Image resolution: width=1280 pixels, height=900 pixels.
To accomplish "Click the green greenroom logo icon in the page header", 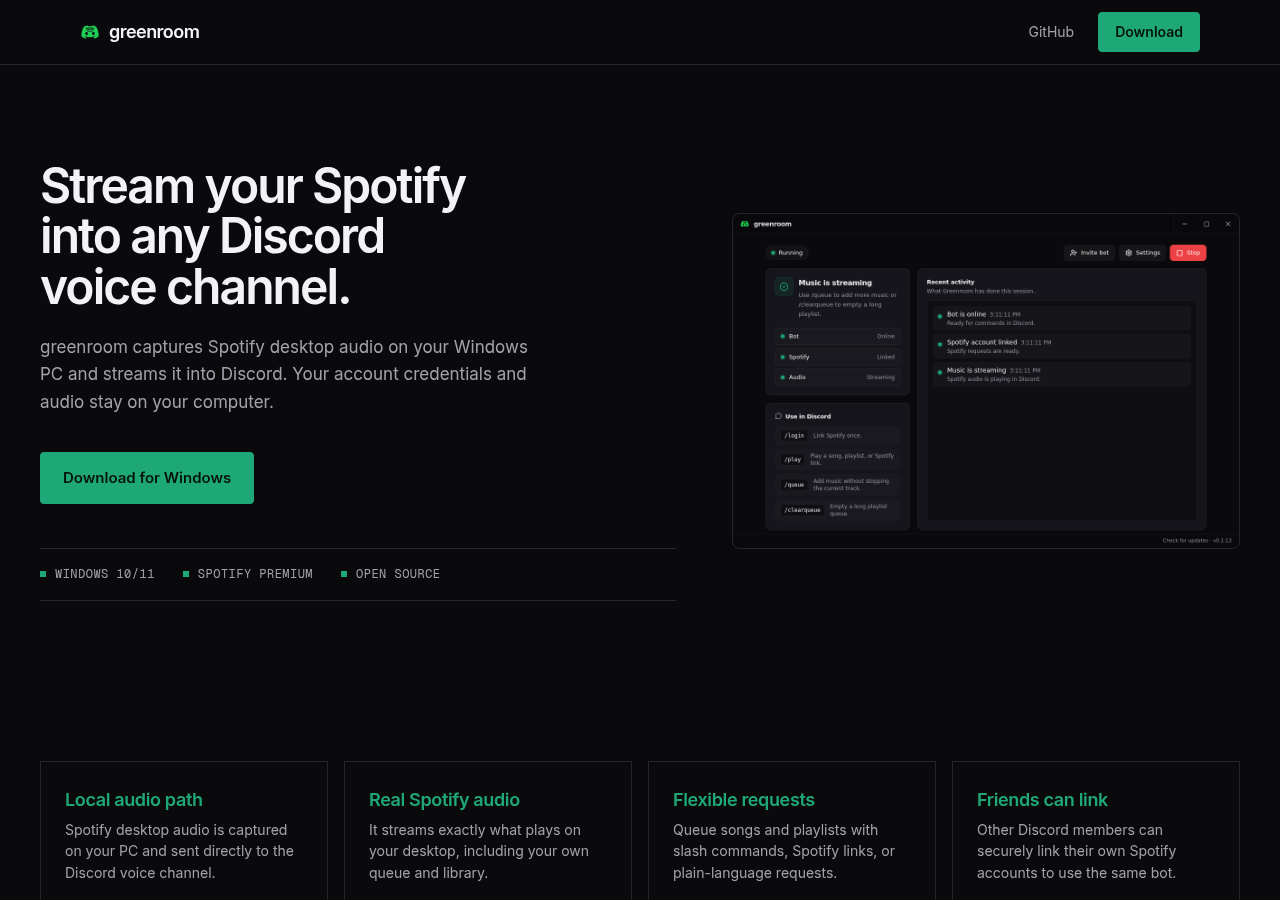I will coord(90,32).
